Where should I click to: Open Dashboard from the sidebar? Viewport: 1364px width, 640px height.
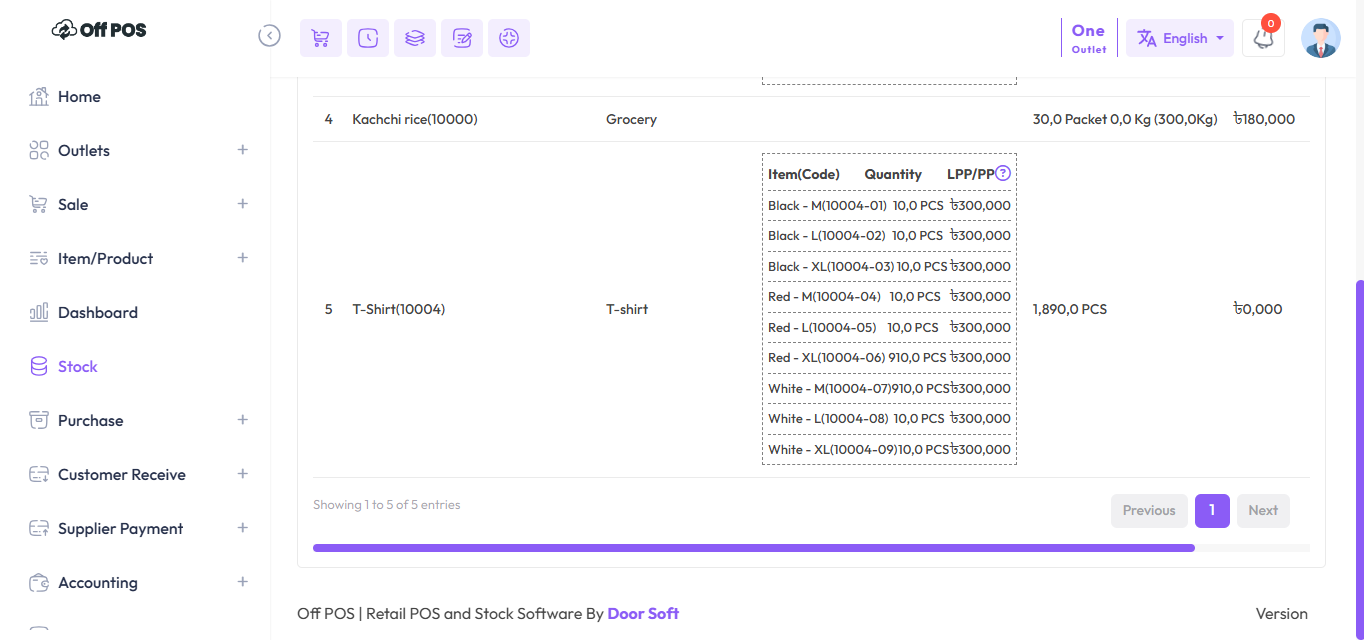coord(97,313)
